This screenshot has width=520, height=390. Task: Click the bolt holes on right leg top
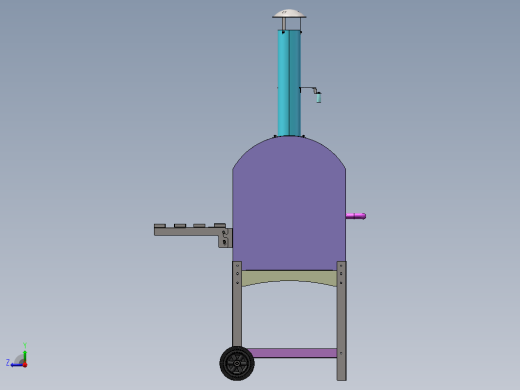click(341, 274)
